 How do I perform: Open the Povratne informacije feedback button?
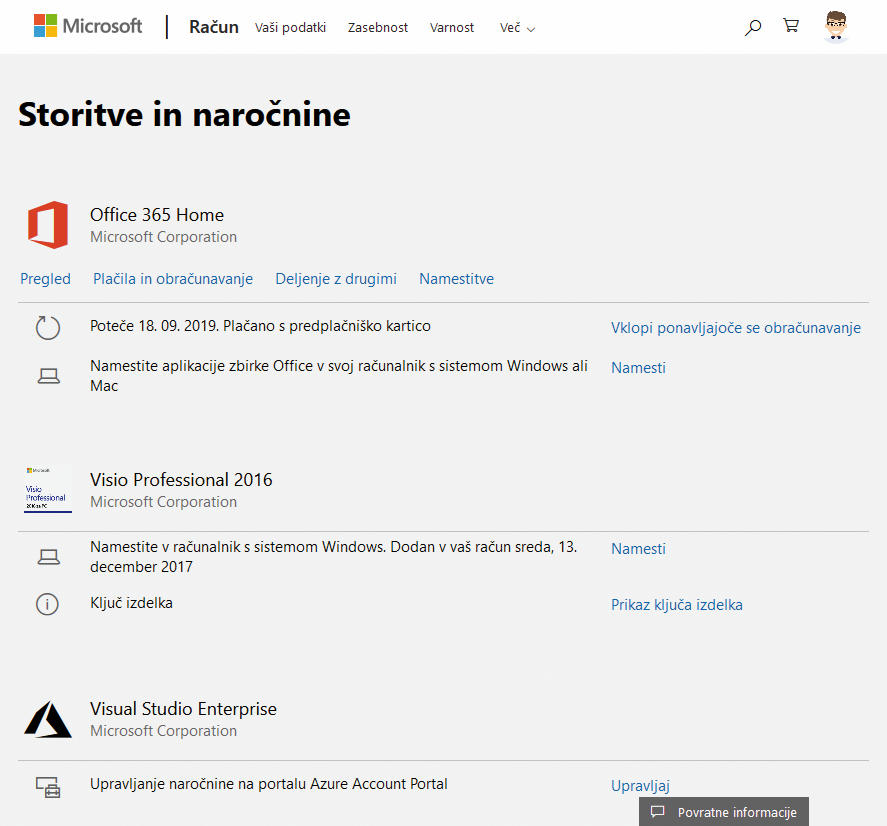click(724, 812)
